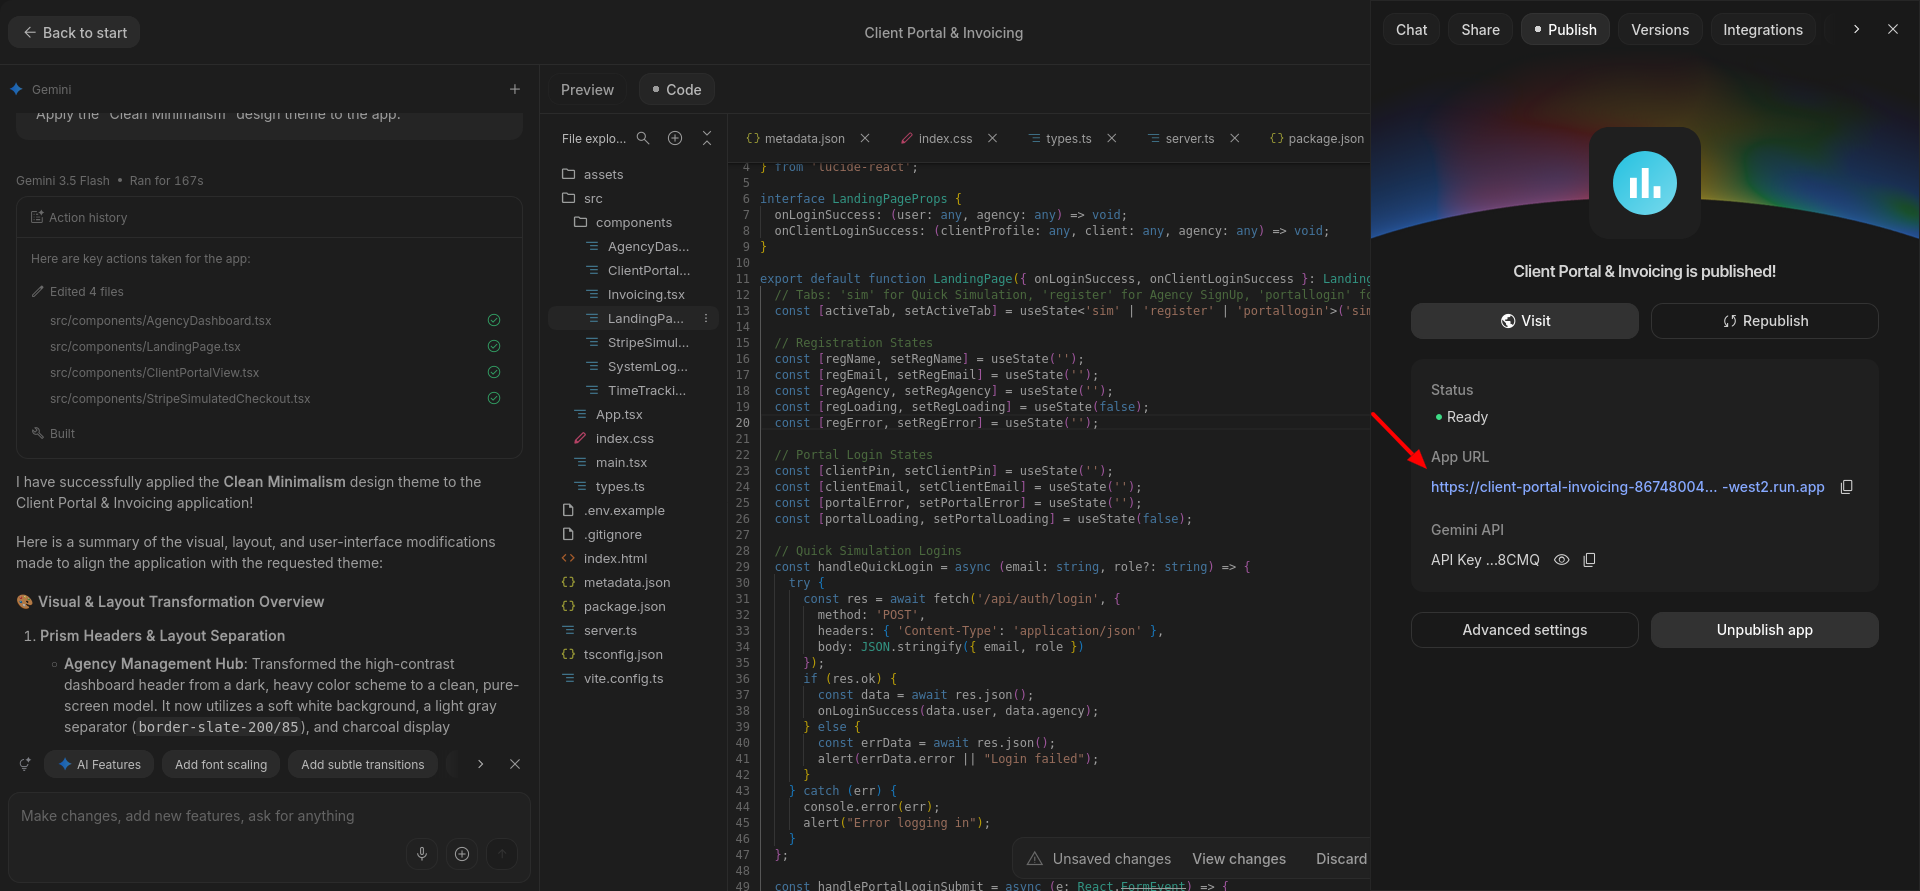This screenshot has height=891, width=1920.
Task: Click the app logo chart icon
Action: click(1645, 183)
